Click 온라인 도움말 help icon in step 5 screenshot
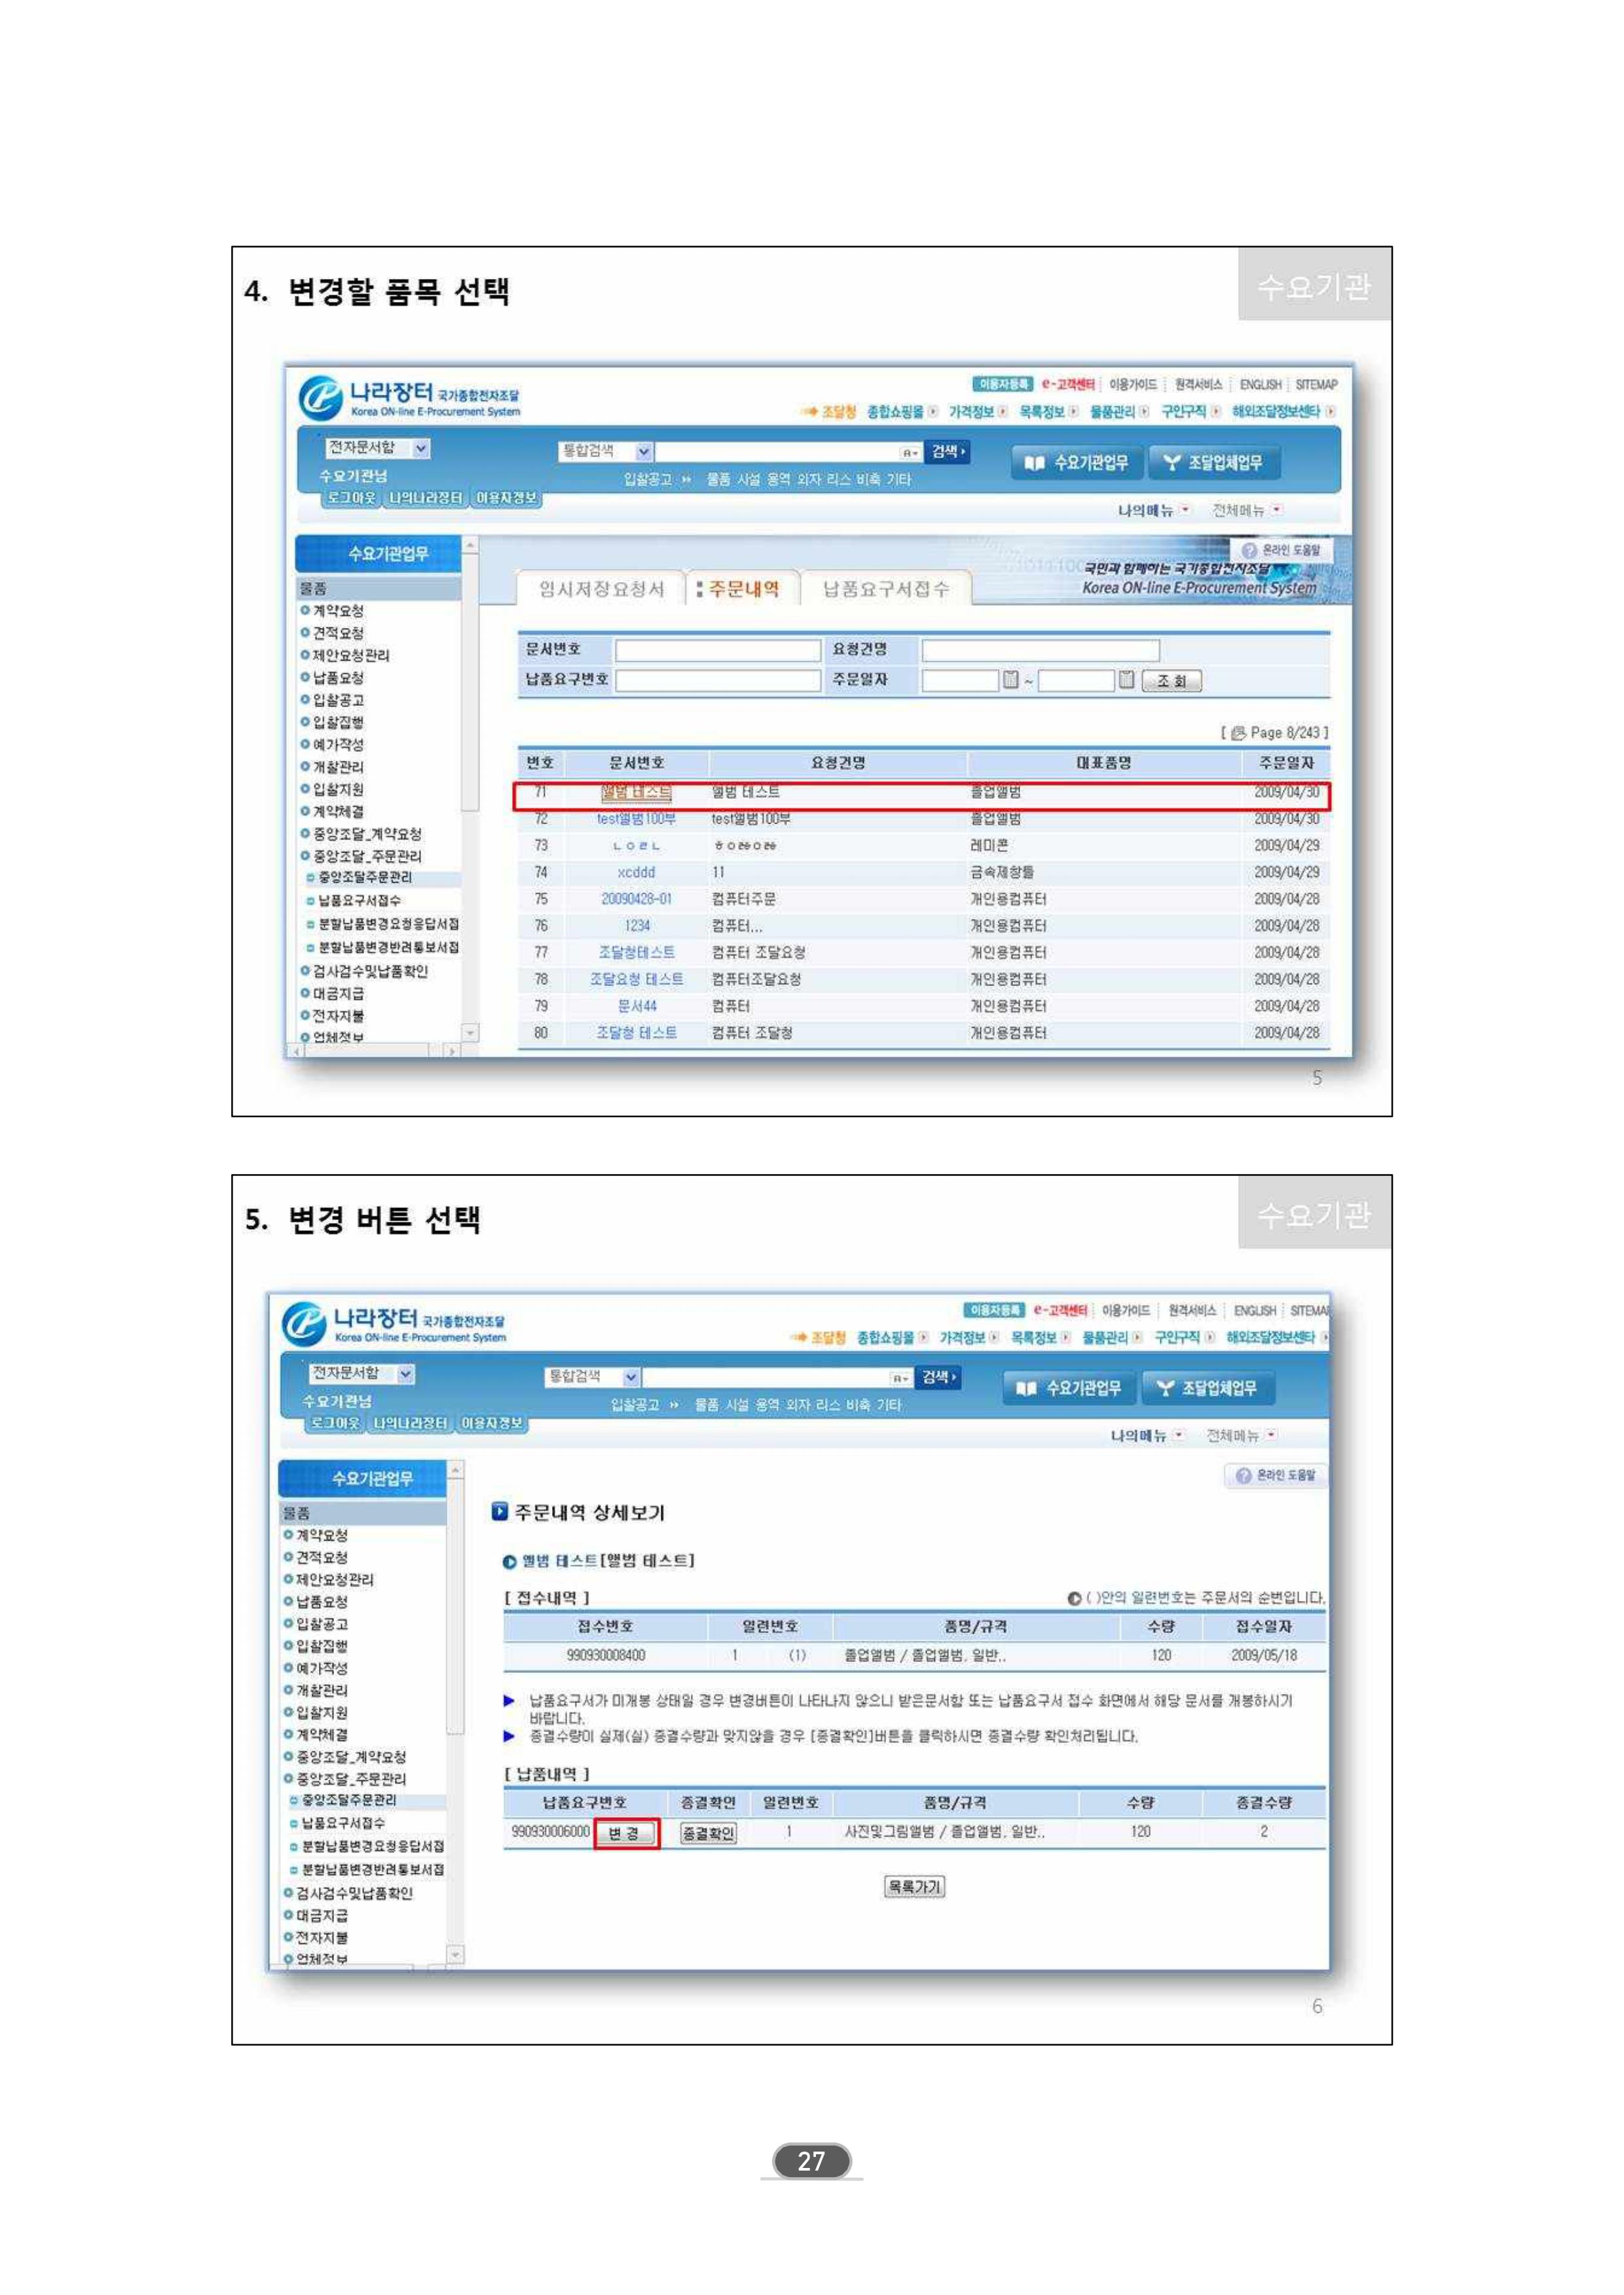Image resolution: width=1624 pixels, height=2295 pixels. point(1243,1475)
